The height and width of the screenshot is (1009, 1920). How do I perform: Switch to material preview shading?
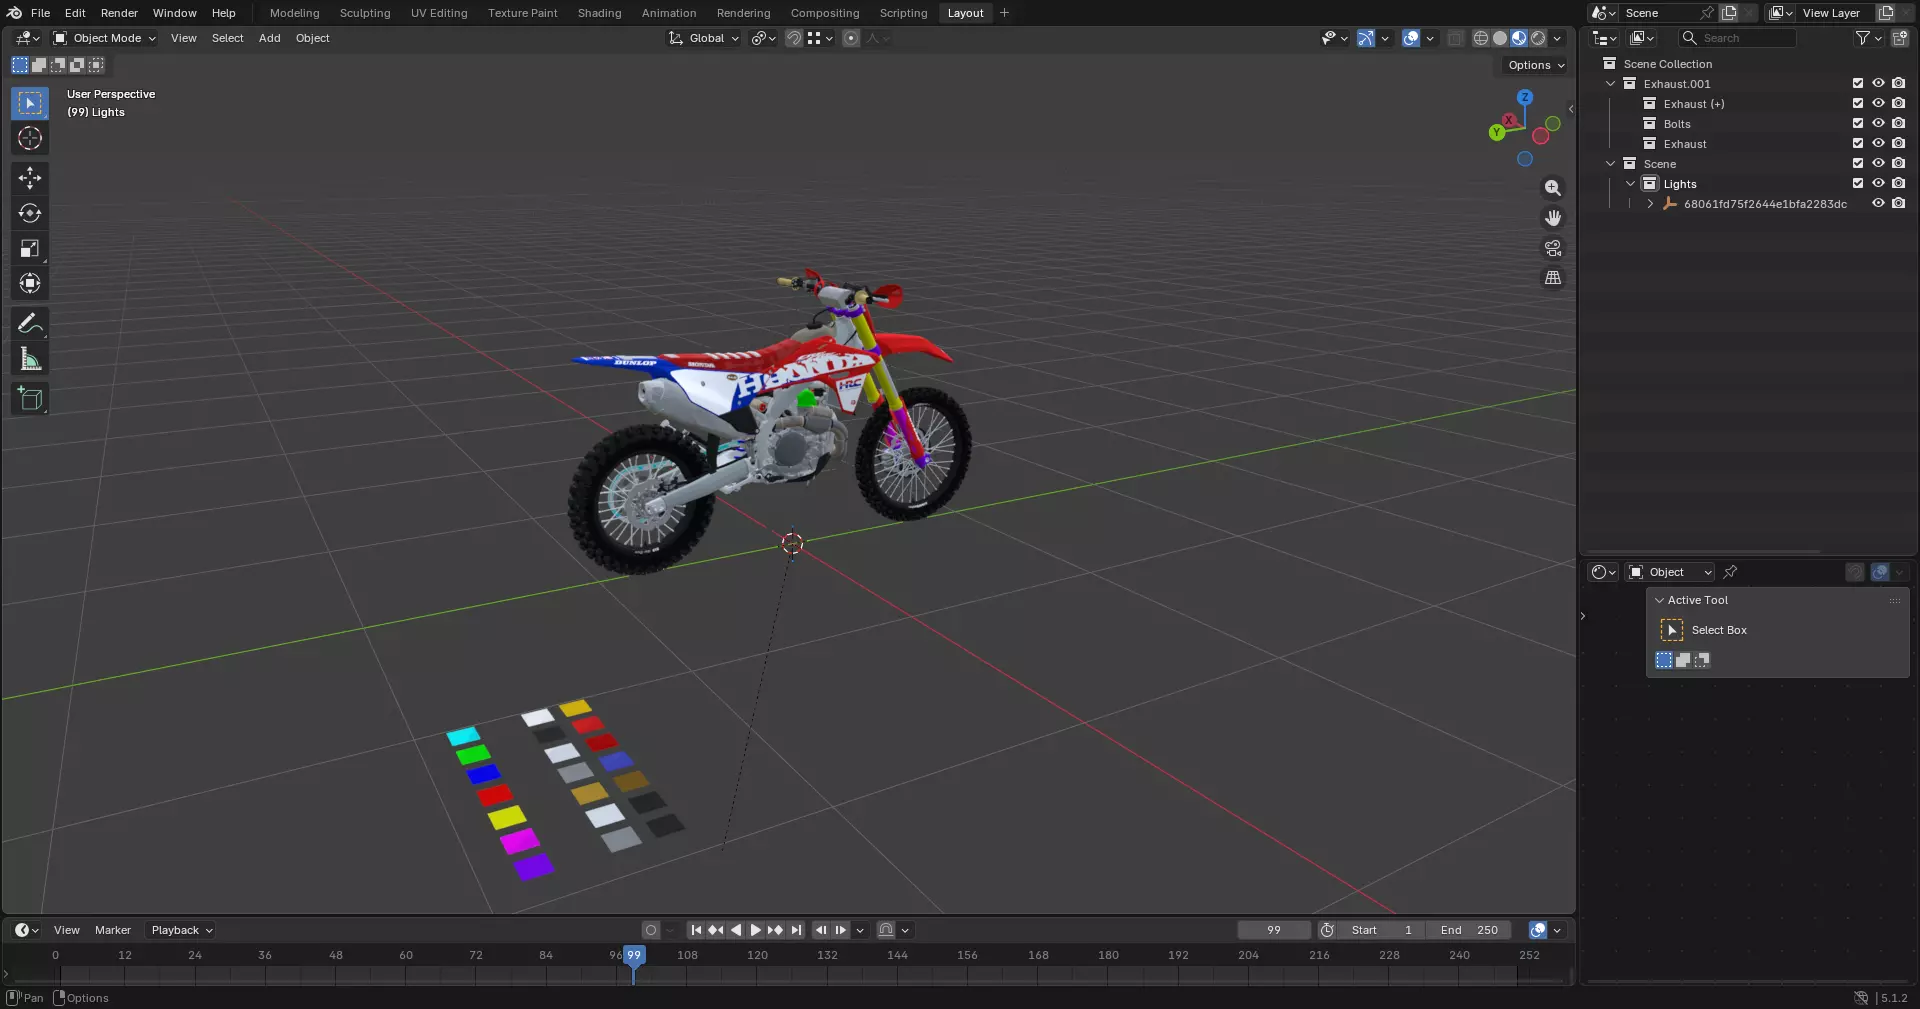(x=1519, y=38)
